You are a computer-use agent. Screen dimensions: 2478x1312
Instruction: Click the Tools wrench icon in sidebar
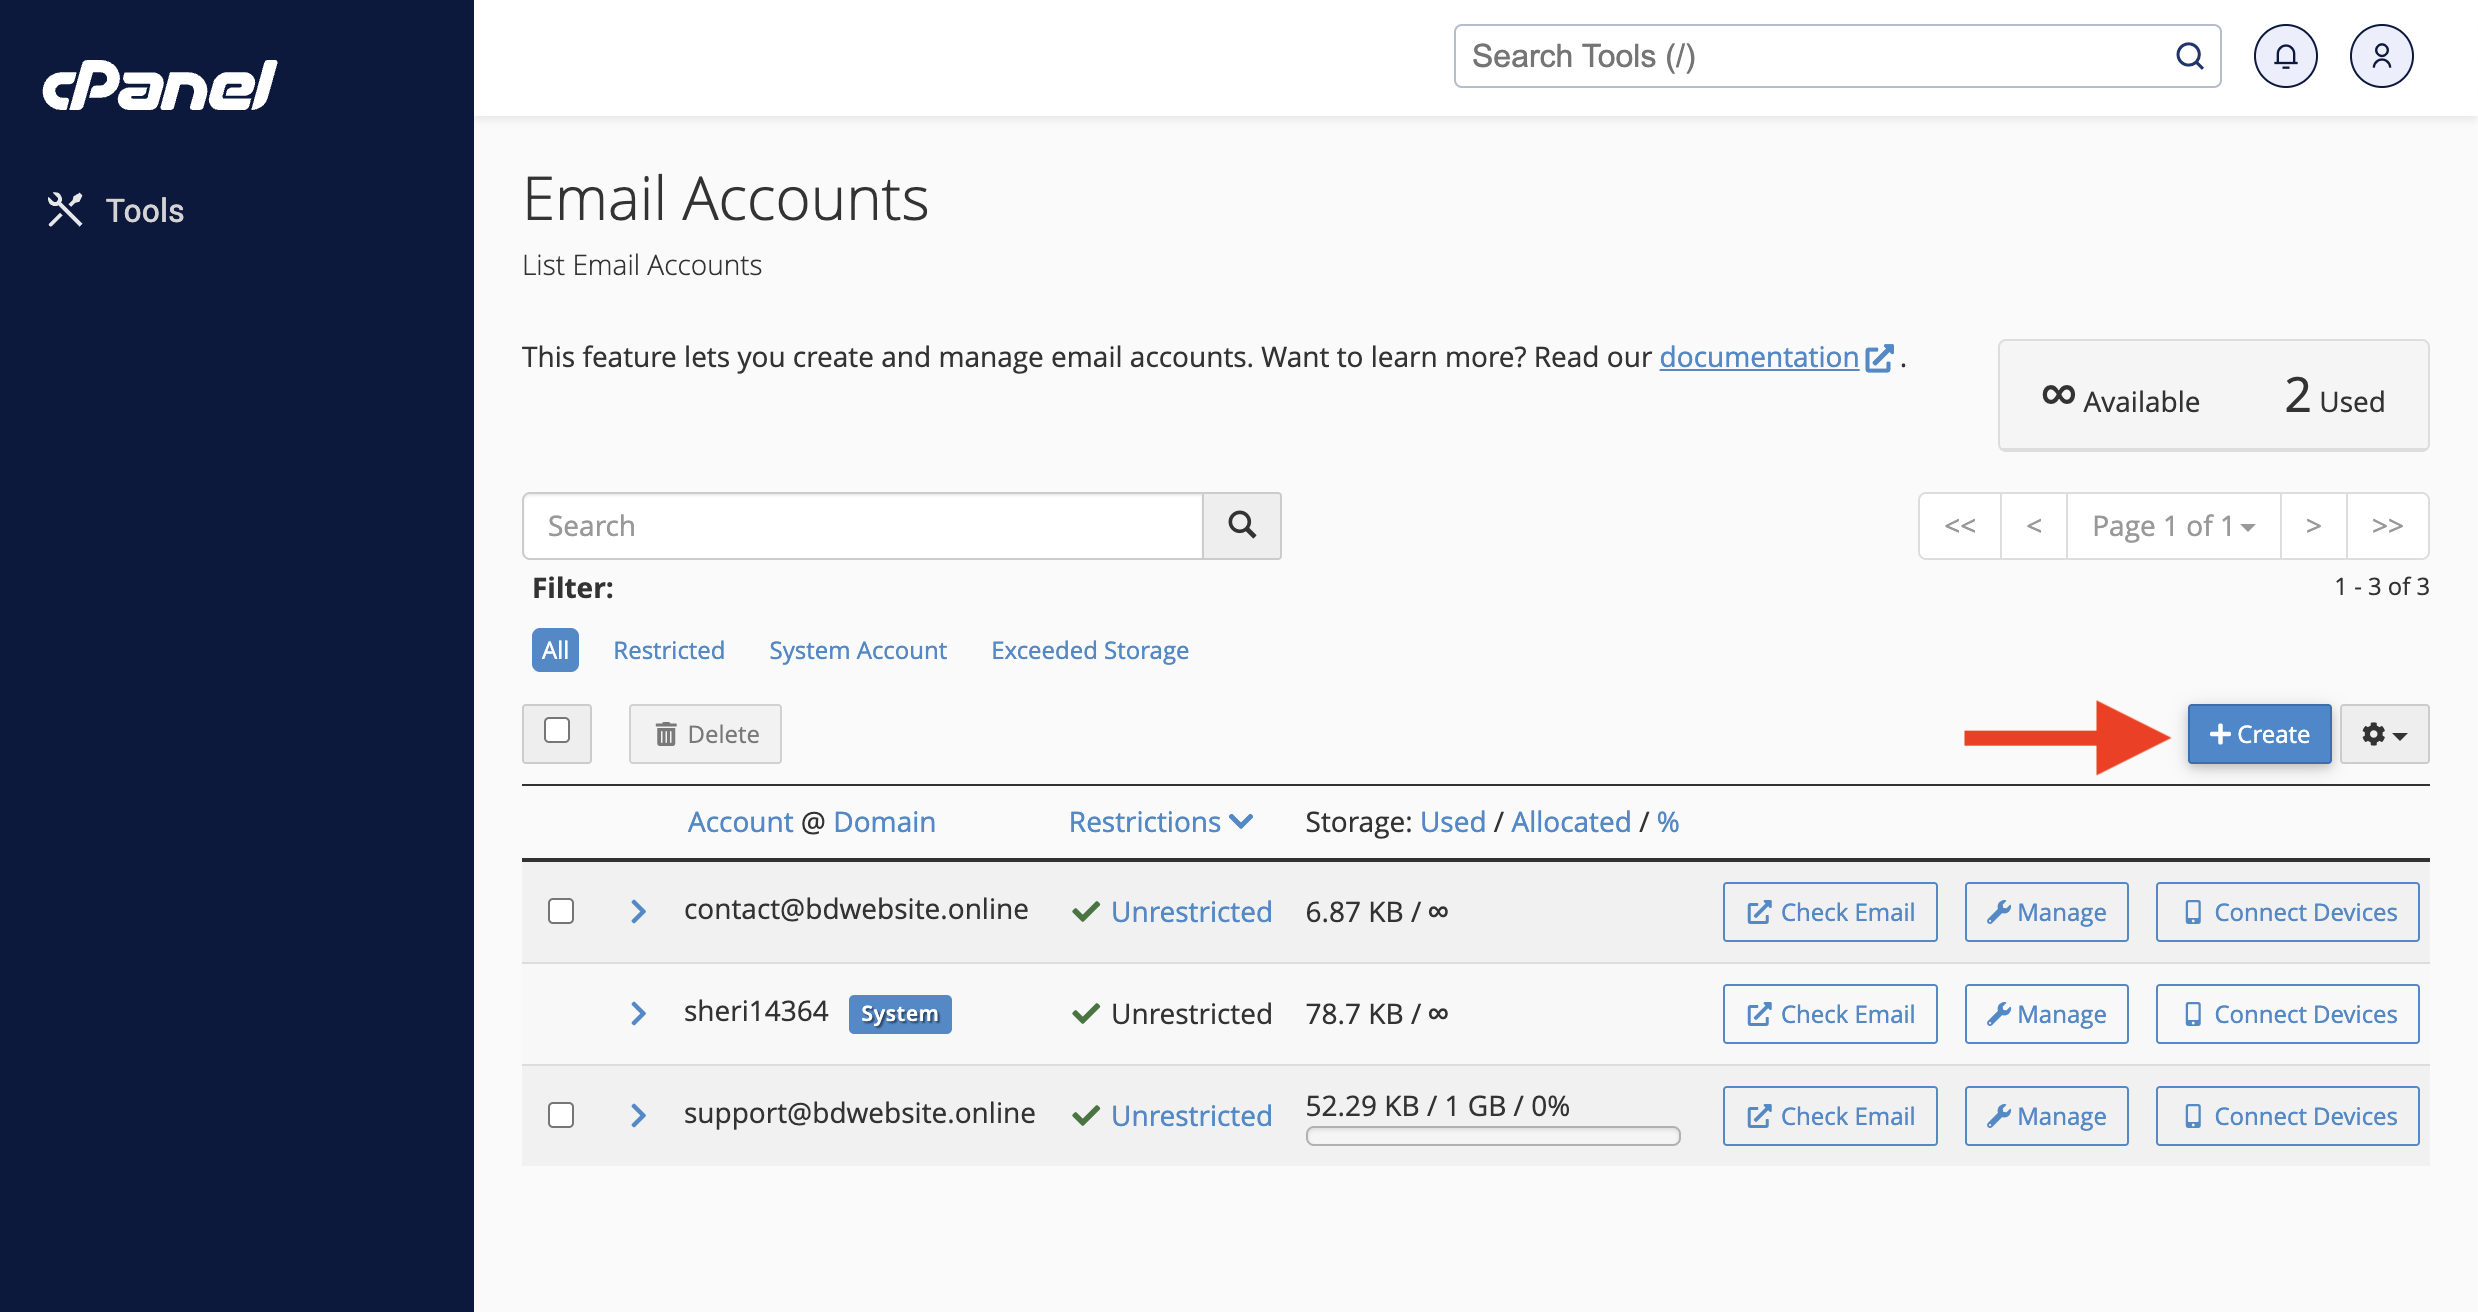[x=65, y=210]
